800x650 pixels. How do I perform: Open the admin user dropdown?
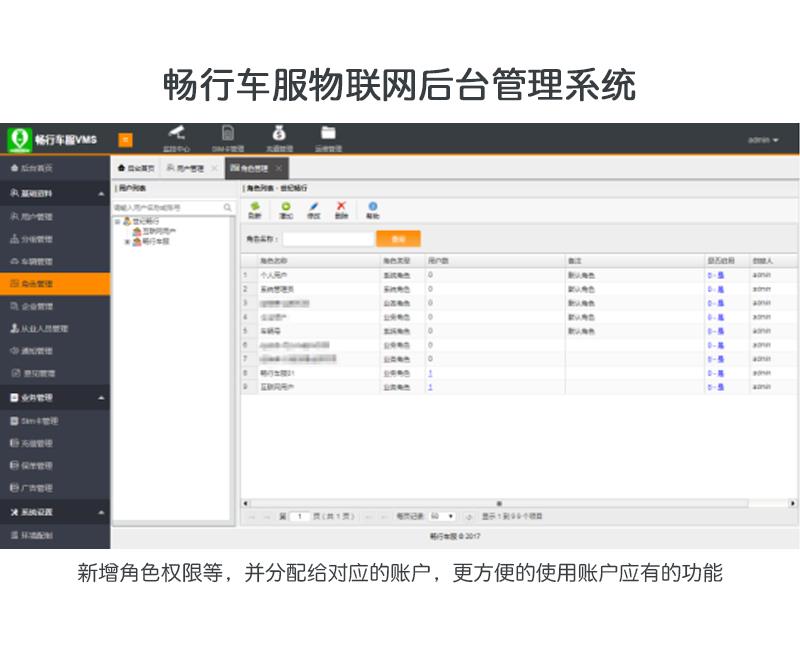(x=763, y=140)
